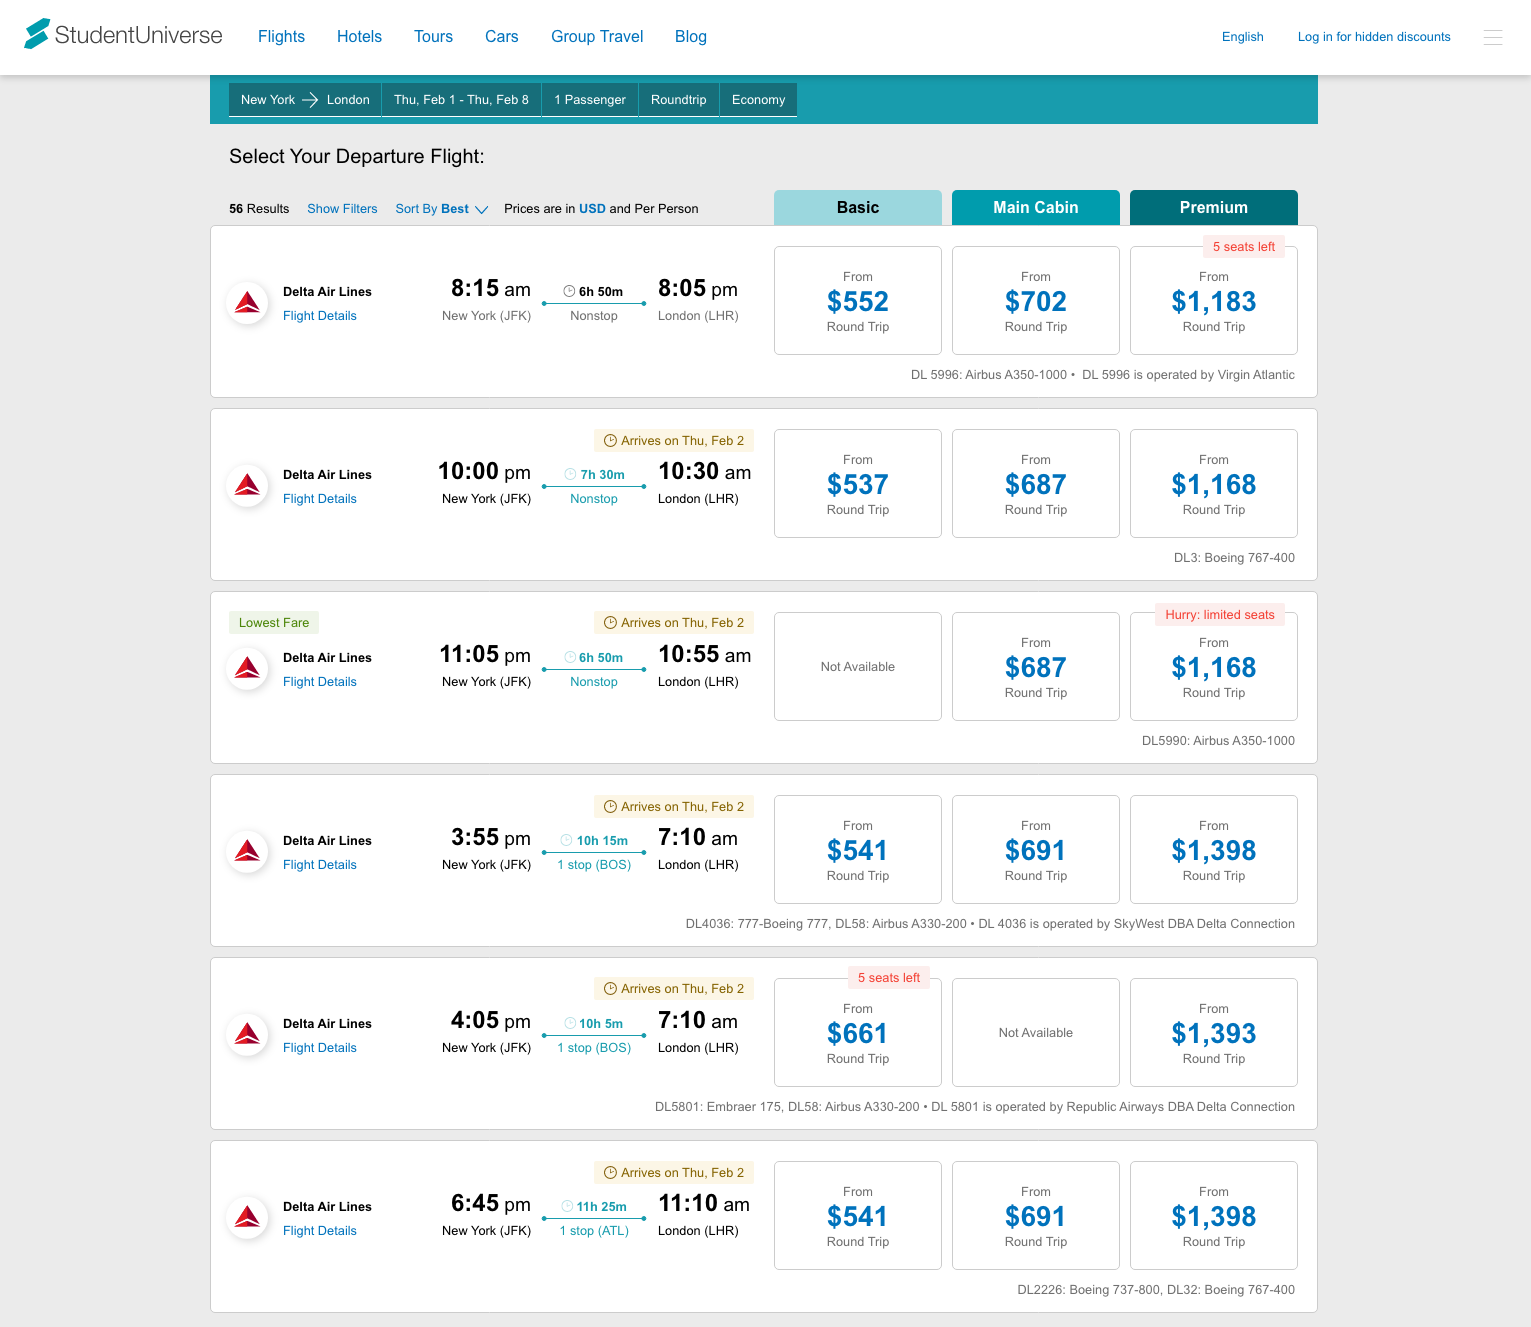
Task: Click the clock icon beside 10h 15m
Action: [567, 841]
